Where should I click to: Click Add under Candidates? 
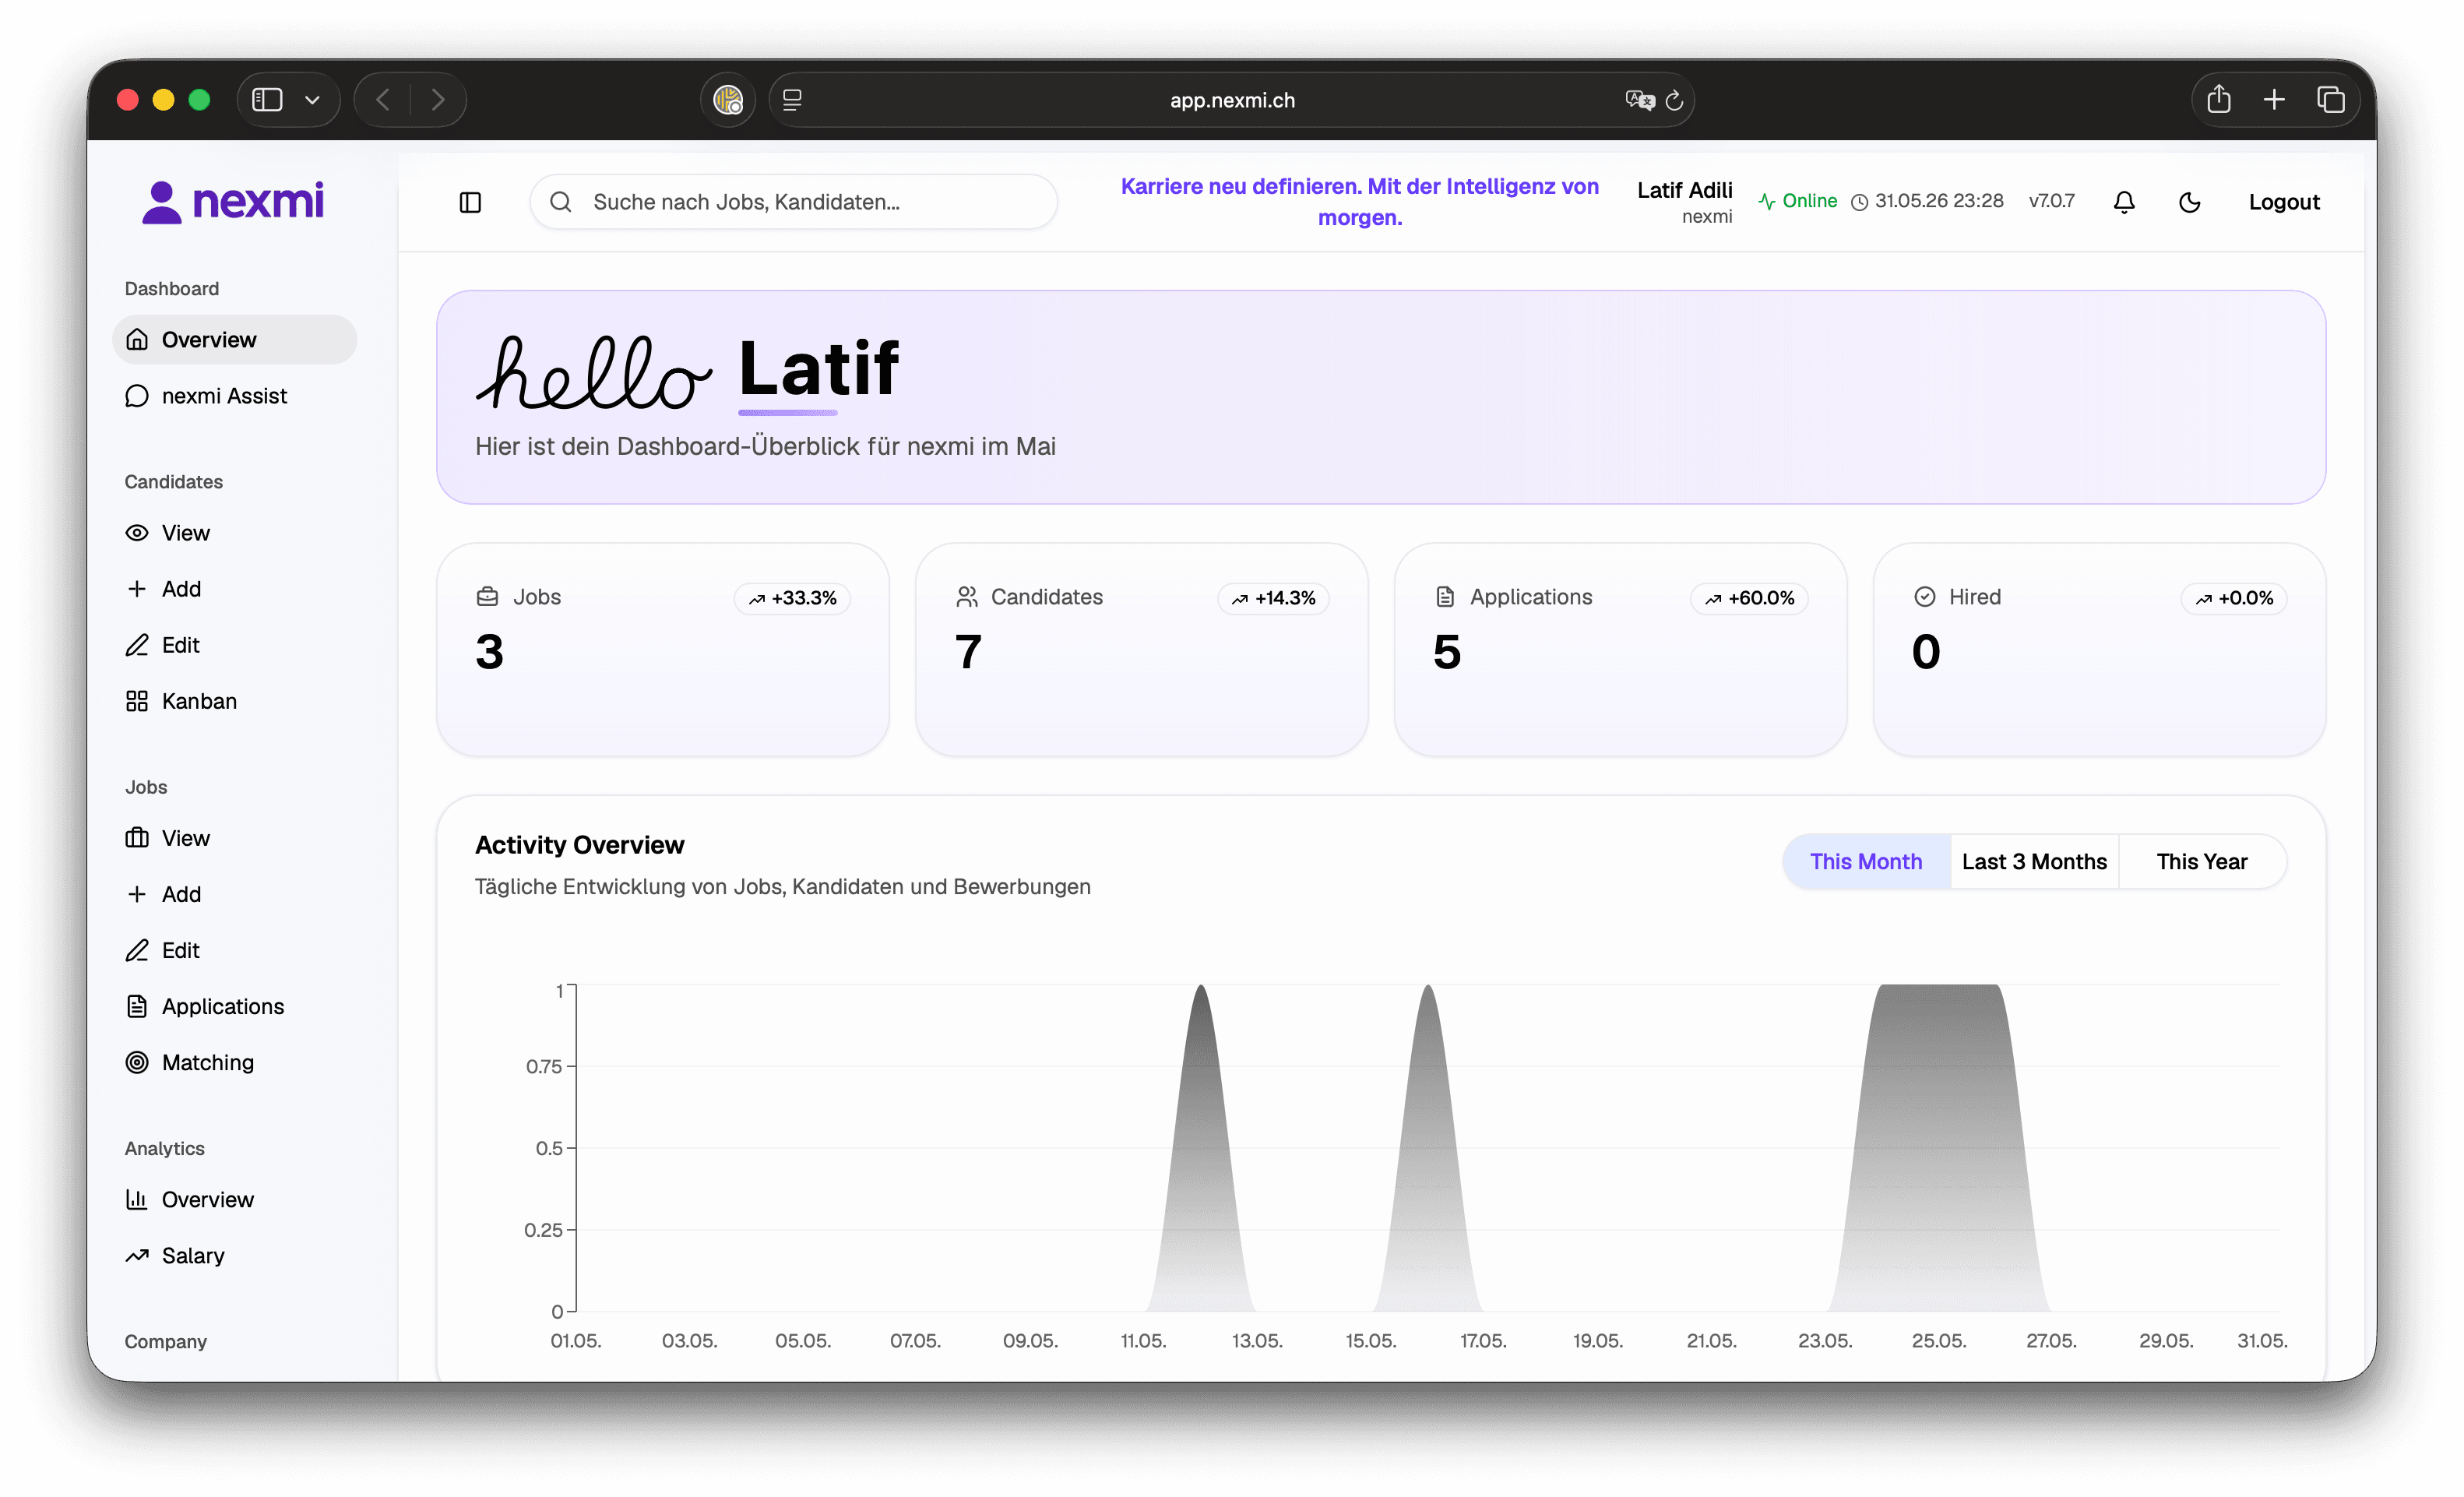coord(234,588)
